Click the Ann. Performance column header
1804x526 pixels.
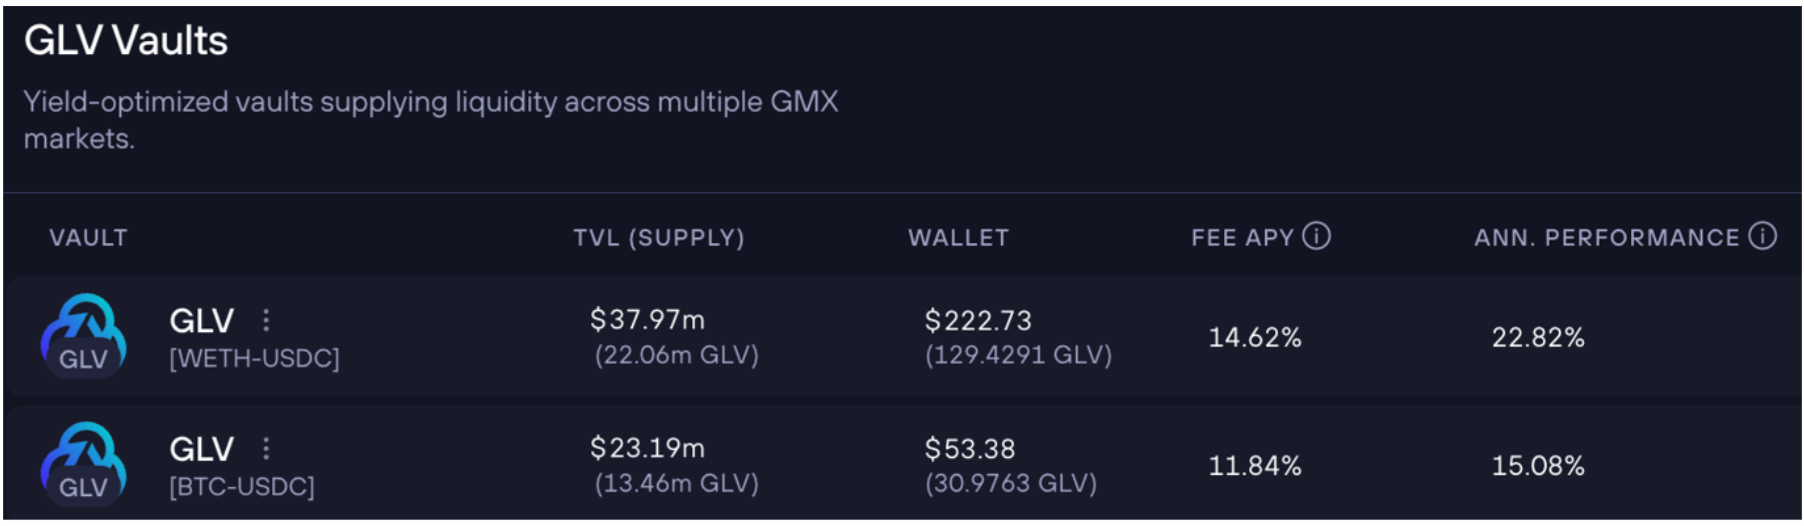coord(1606,238)
